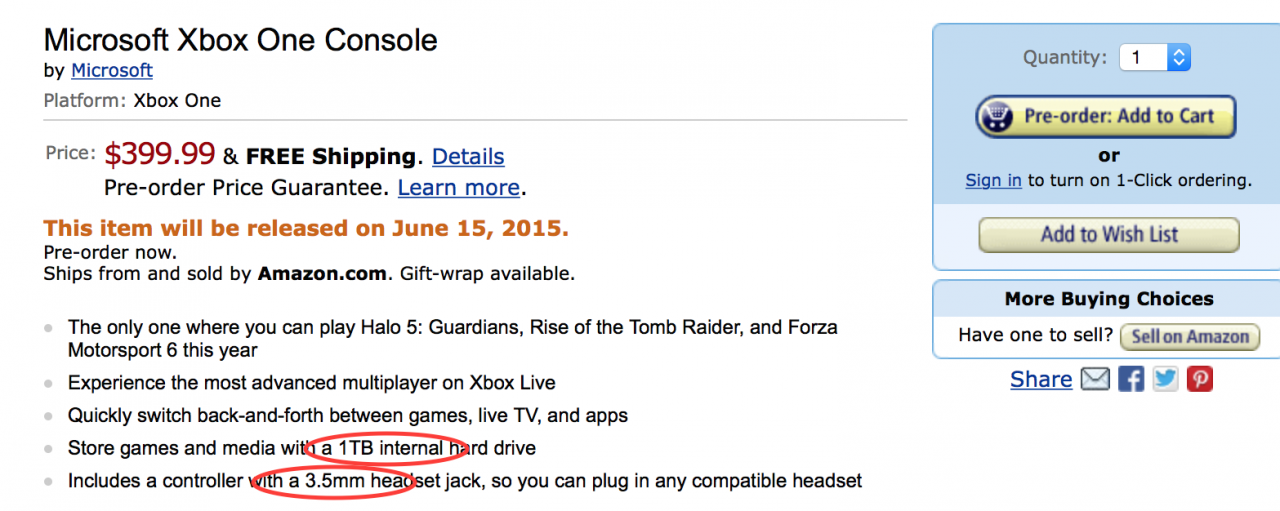Click the Add to Wish List button

(1108, 235)
